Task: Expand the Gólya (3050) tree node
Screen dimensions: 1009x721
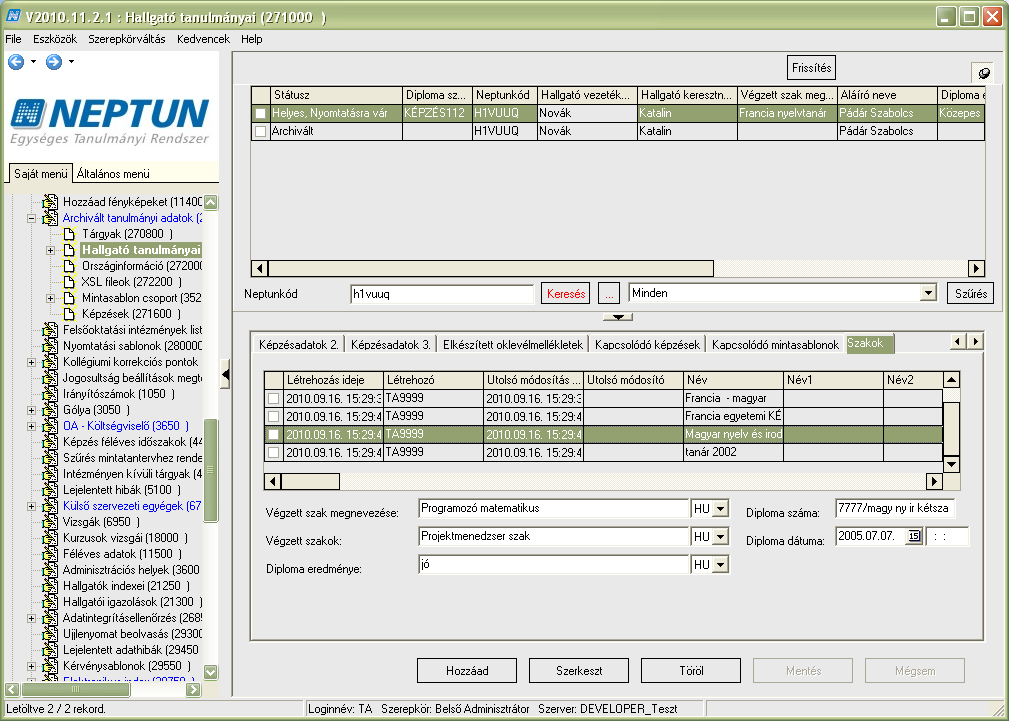Action: (31, 410)
